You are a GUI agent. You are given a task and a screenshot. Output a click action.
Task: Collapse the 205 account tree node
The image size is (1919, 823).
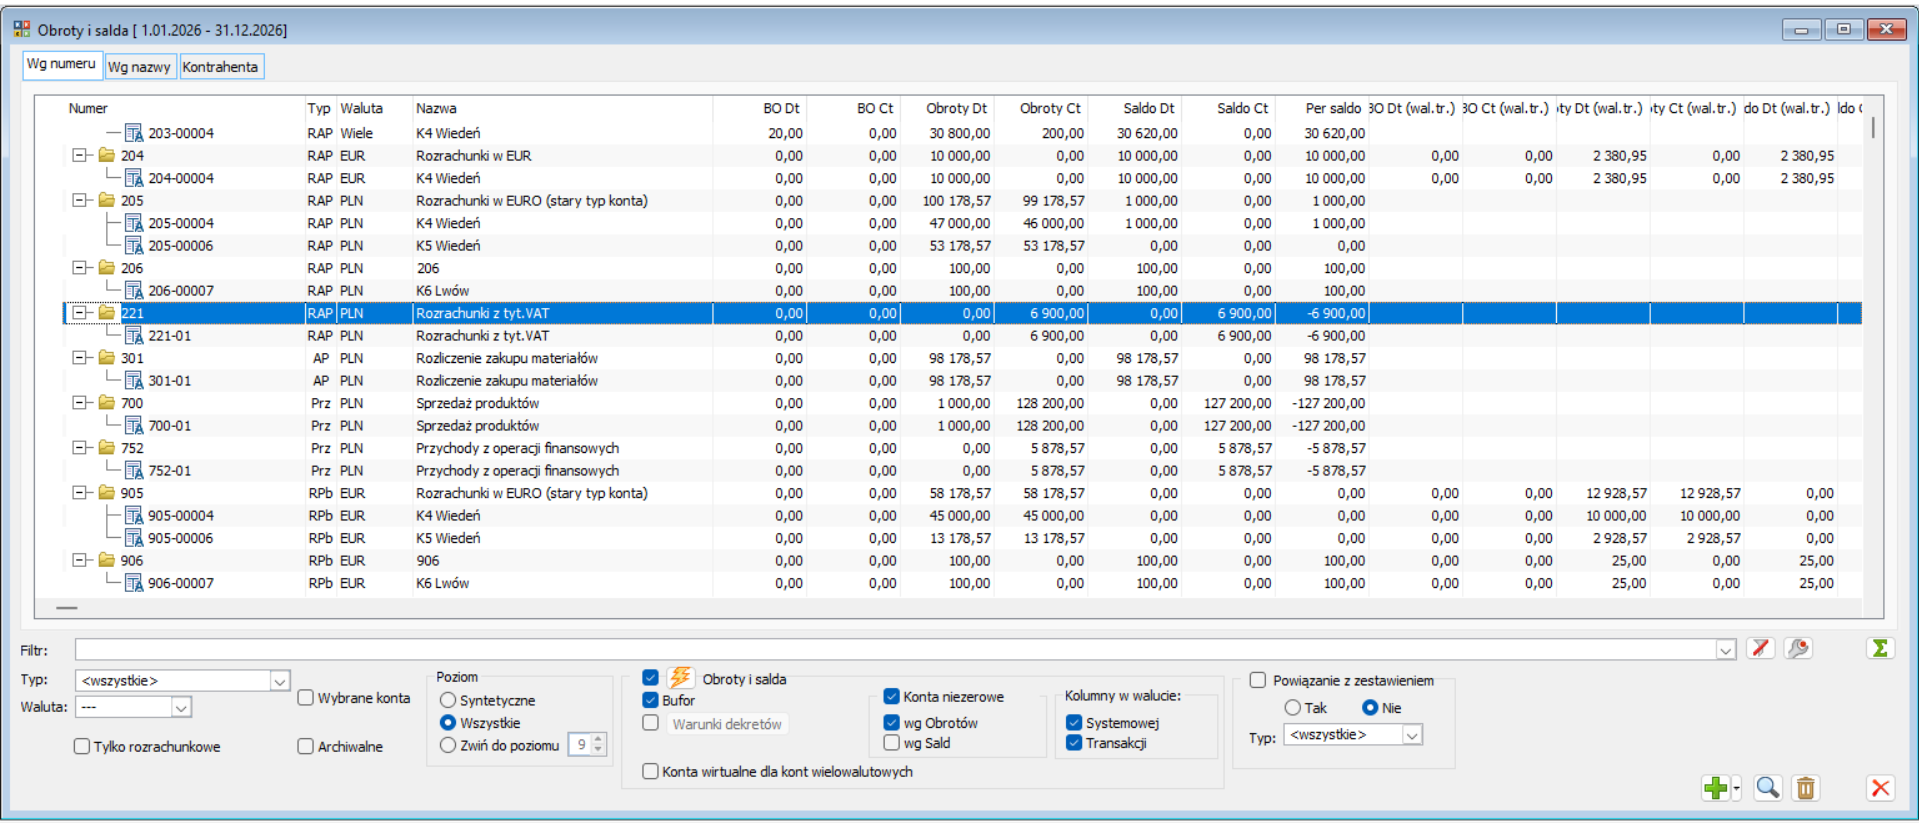point(80,200)
